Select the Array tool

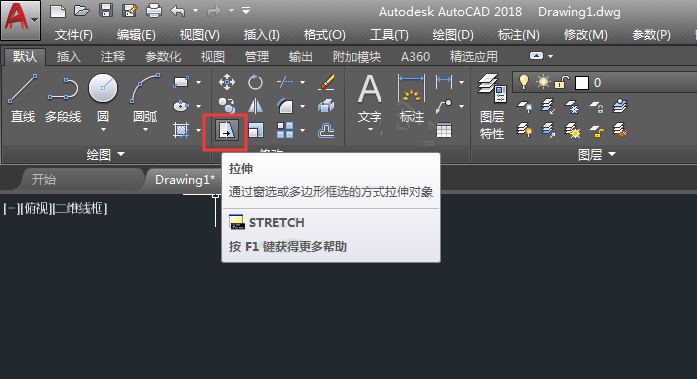[x=285, y=131]
